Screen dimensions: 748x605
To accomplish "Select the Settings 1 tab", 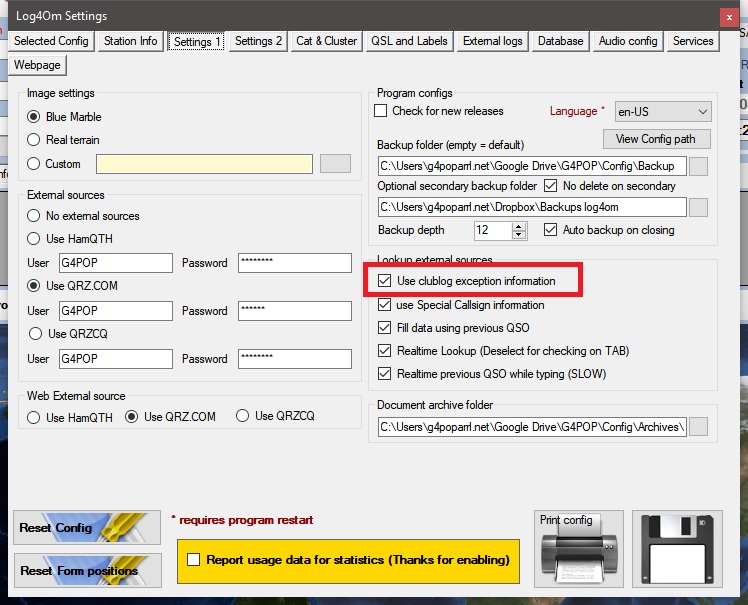I will coord(196,42).
